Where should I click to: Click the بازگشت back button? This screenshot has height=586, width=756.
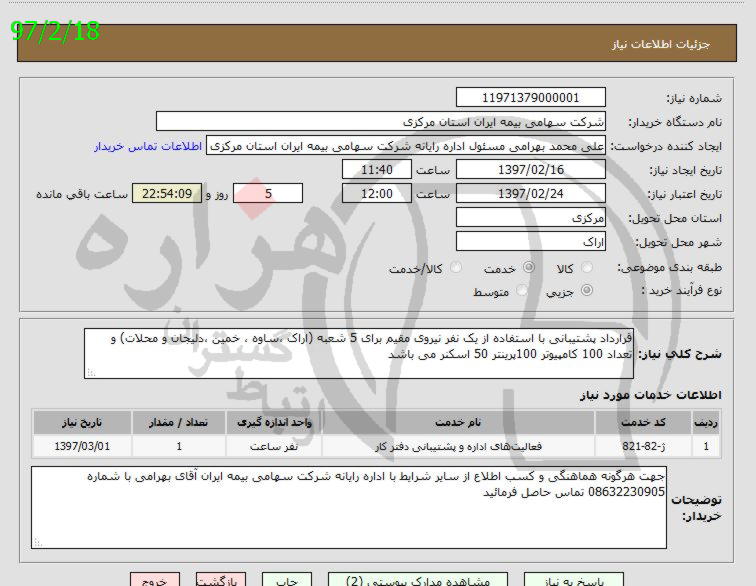point(221,580)
